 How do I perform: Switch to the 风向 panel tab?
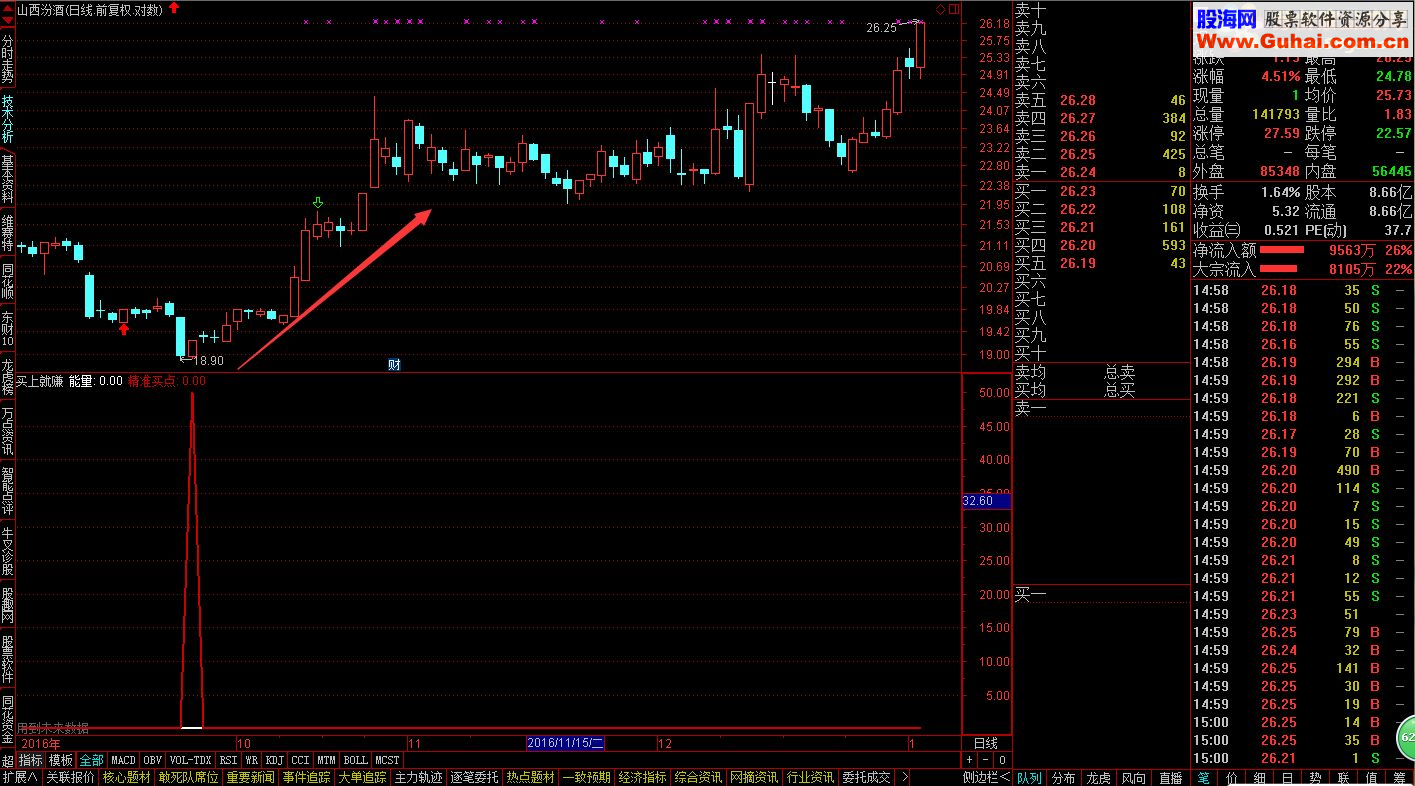click(1134, 778)
